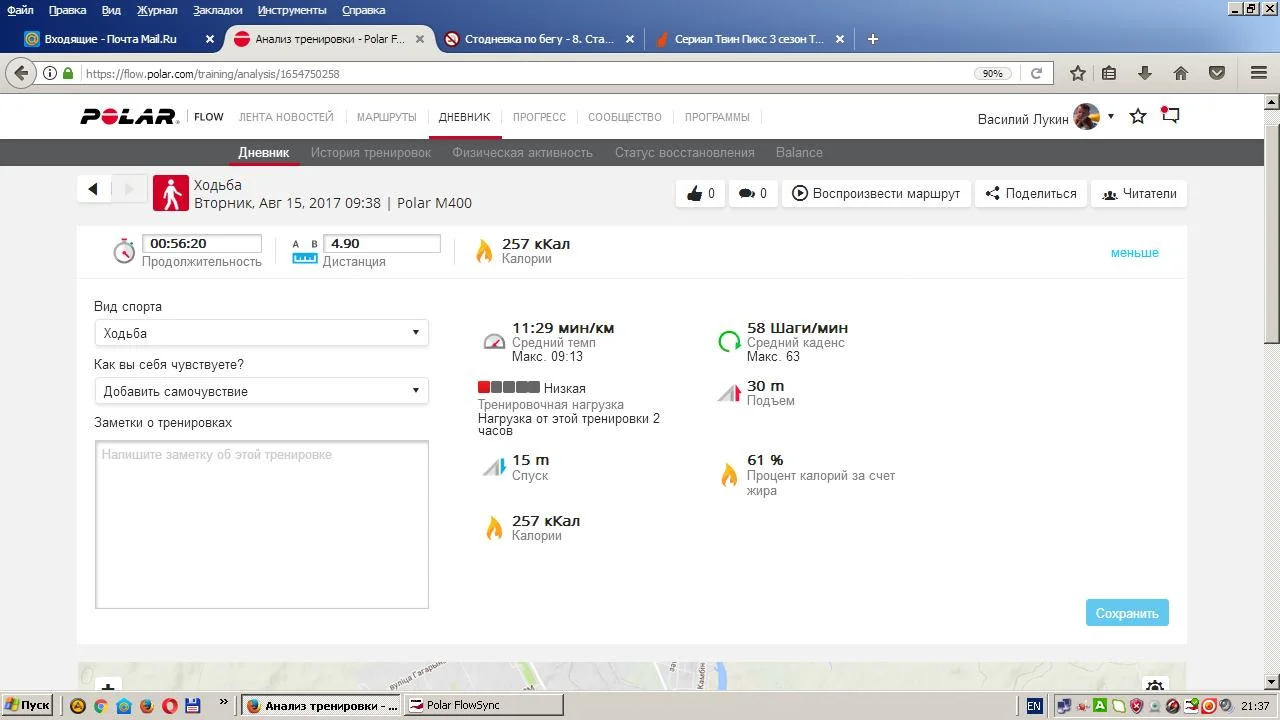Open История тренировок sub-tab
The image size is (1280, 720).
370,153
